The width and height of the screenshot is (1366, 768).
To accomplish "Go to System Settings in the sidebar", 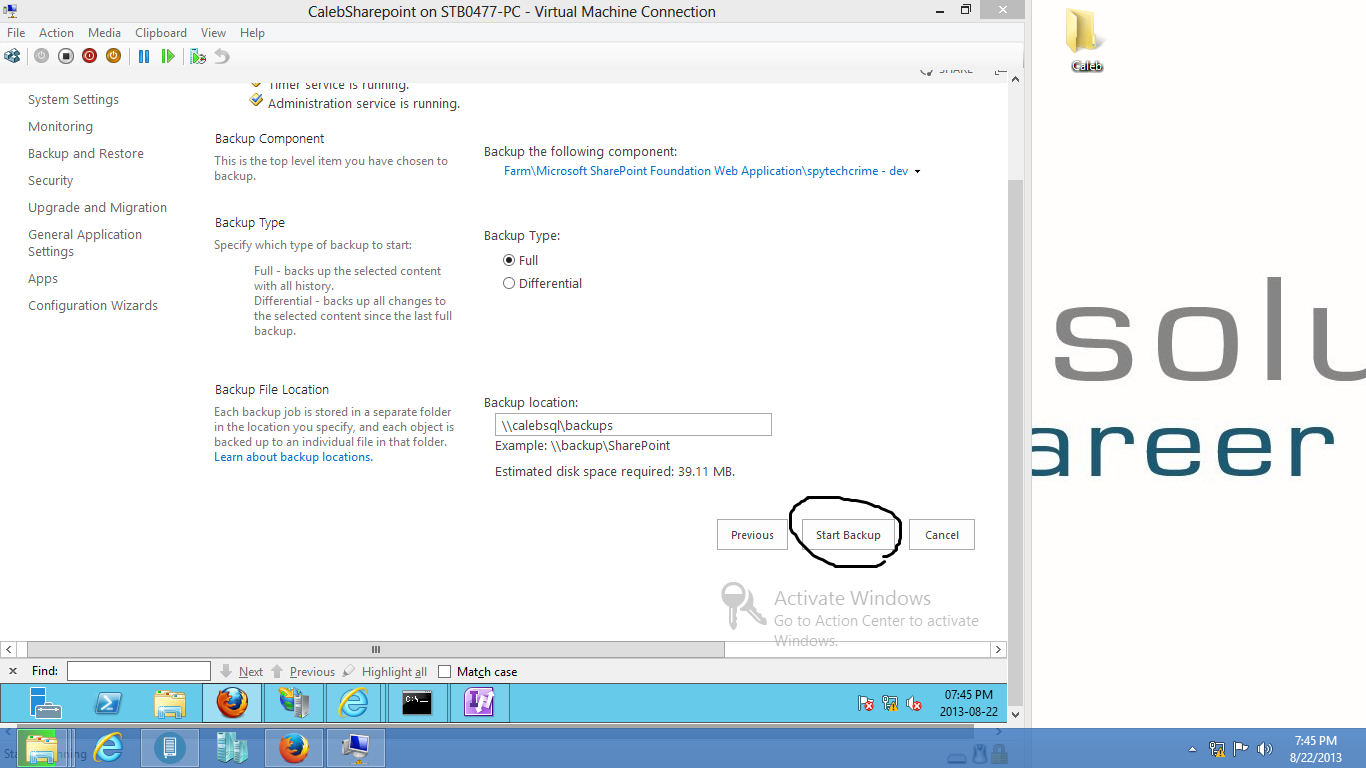I will point(73,100).
